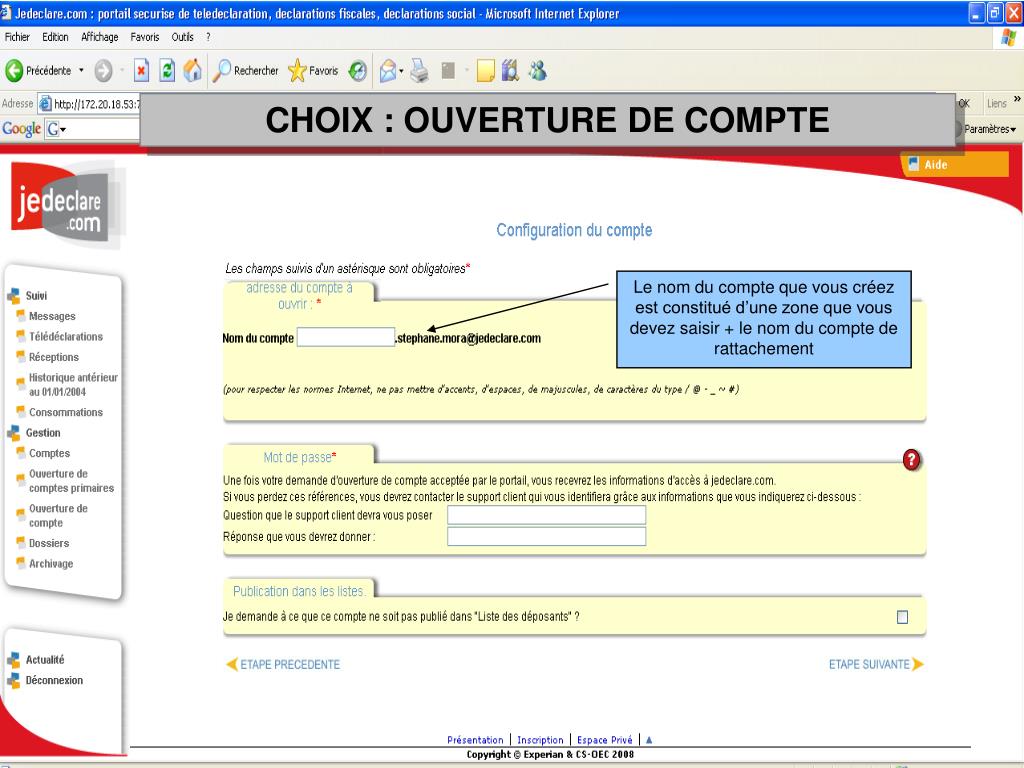Viewport: 1024px width, 768px height.
Task: Open the Inscription footer link
Action: pos(540,740)
